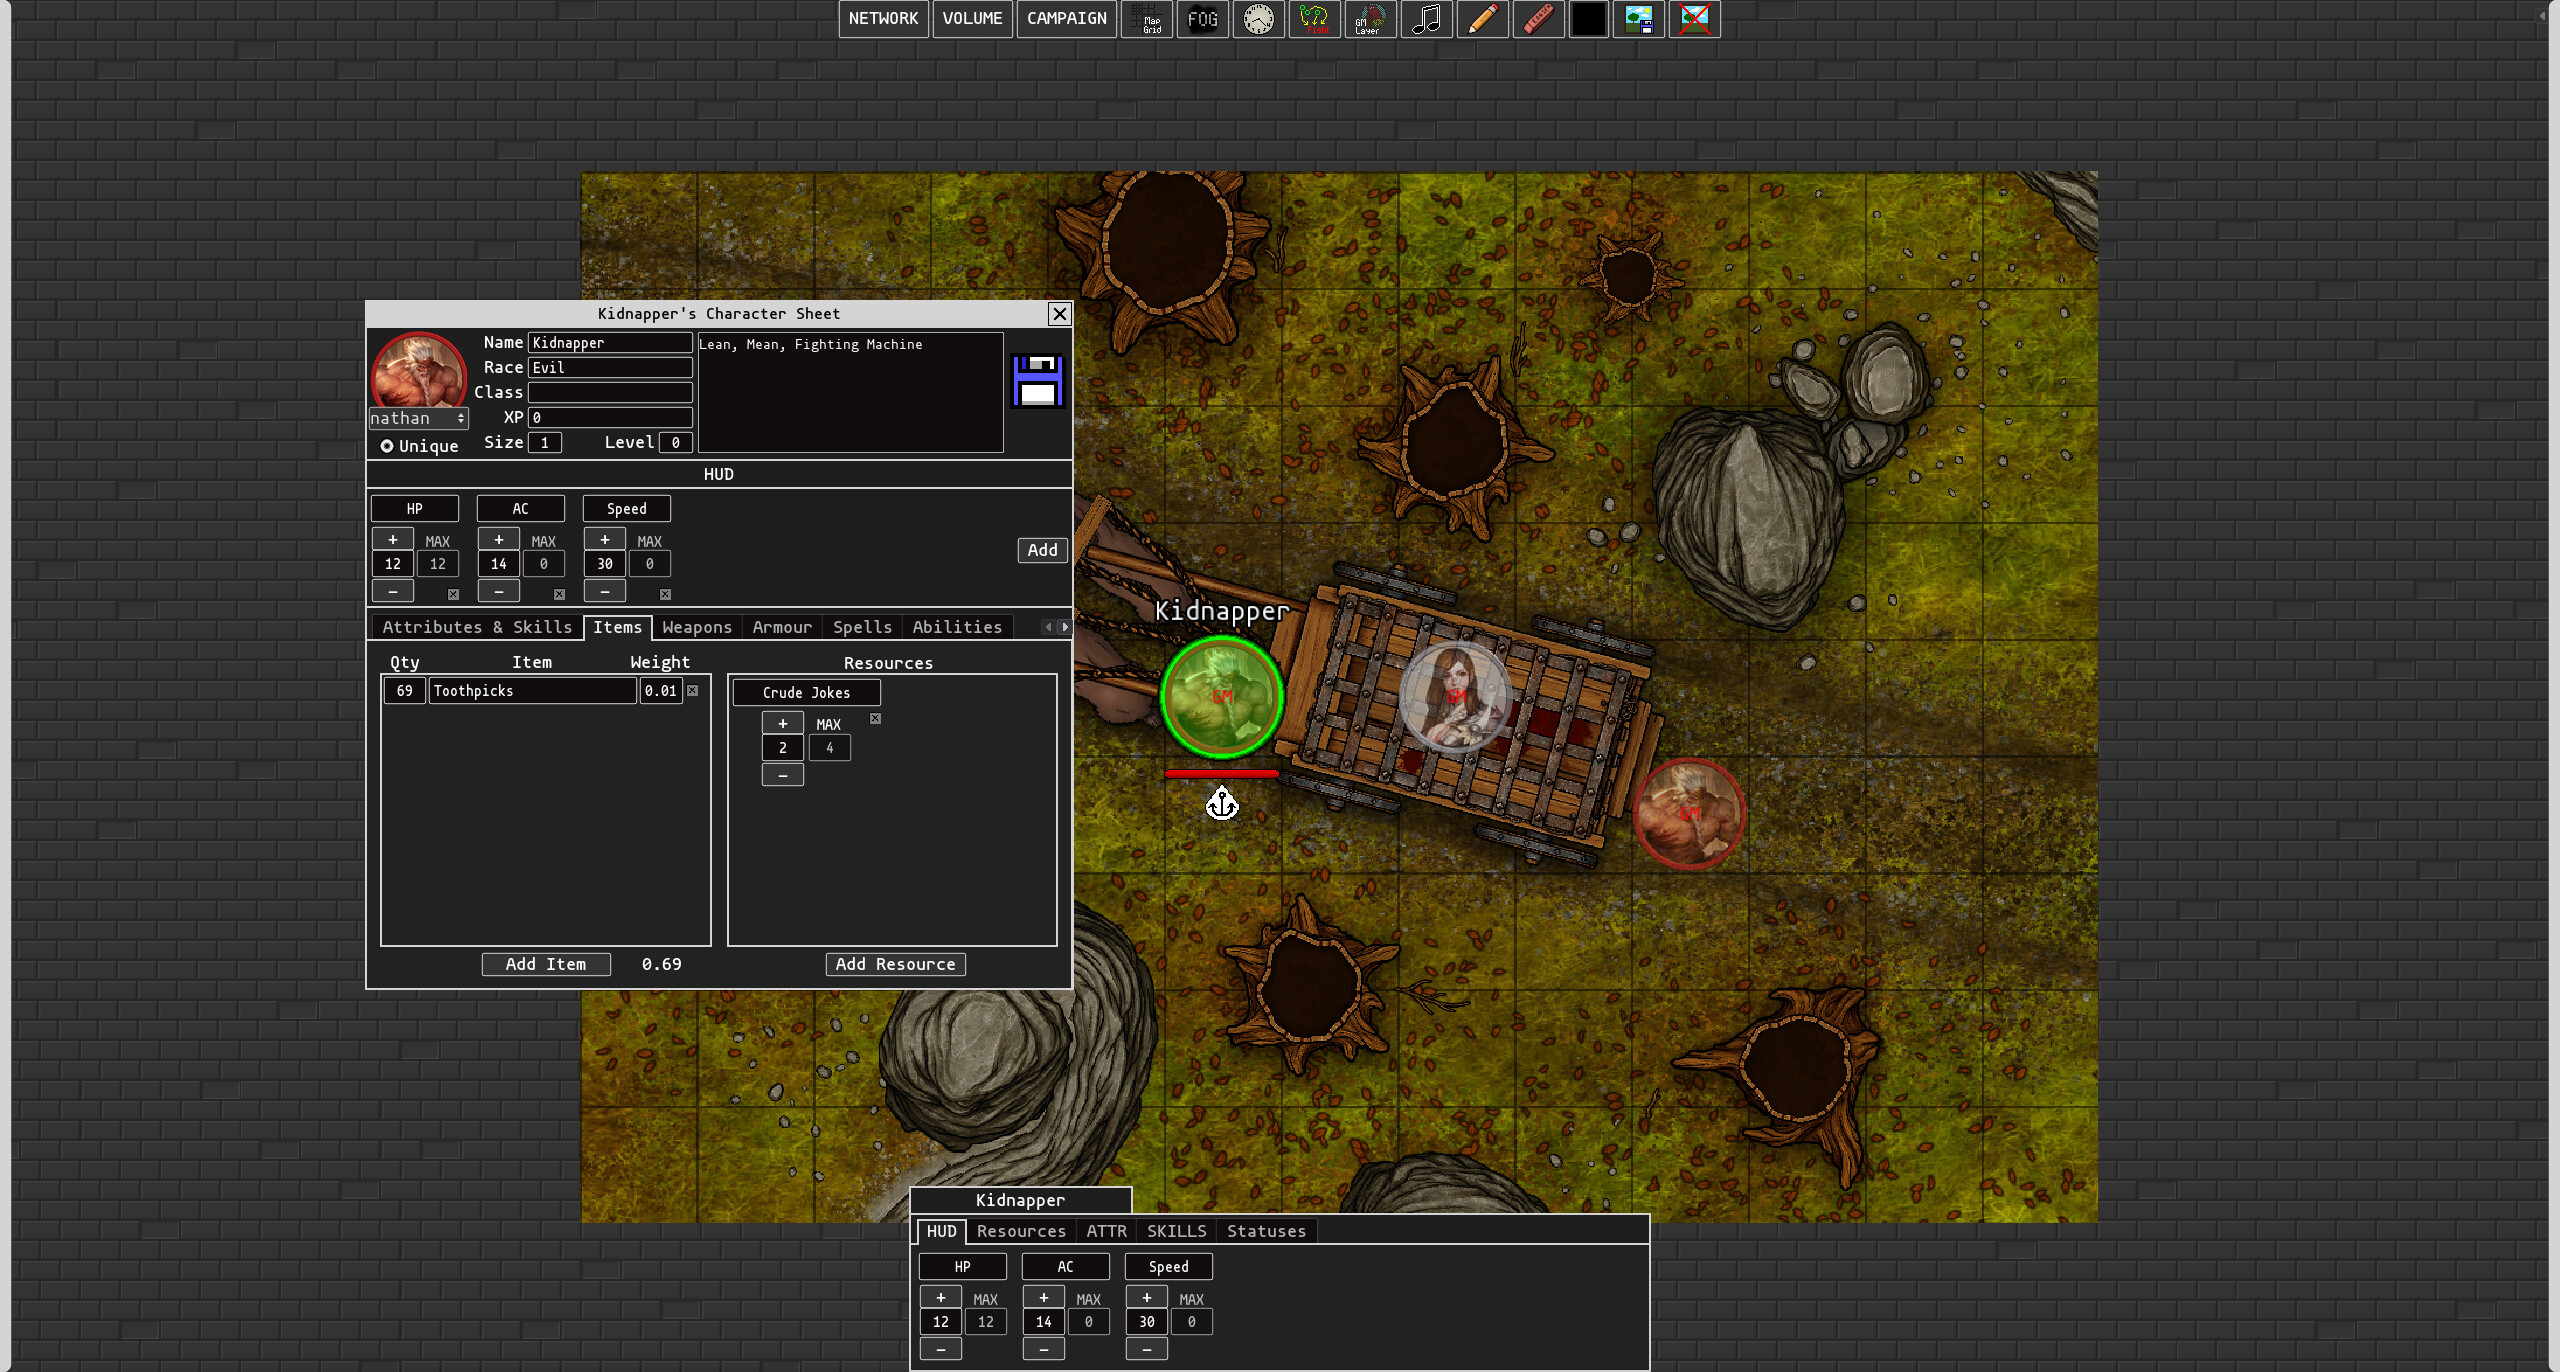Switch to the GM Layer

[x=1370, y=19]
